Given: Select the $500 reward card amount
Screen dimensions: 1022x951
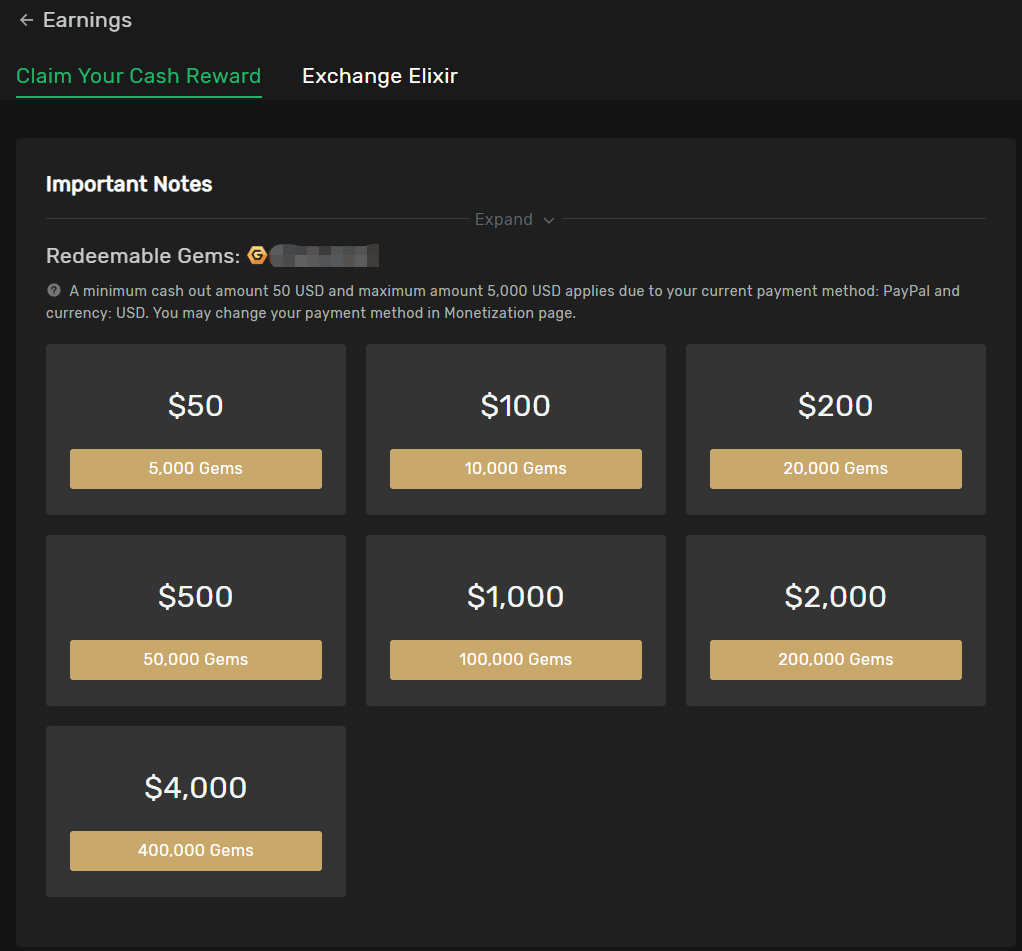Looking at the screenshot, I should (x=196, y=596).
